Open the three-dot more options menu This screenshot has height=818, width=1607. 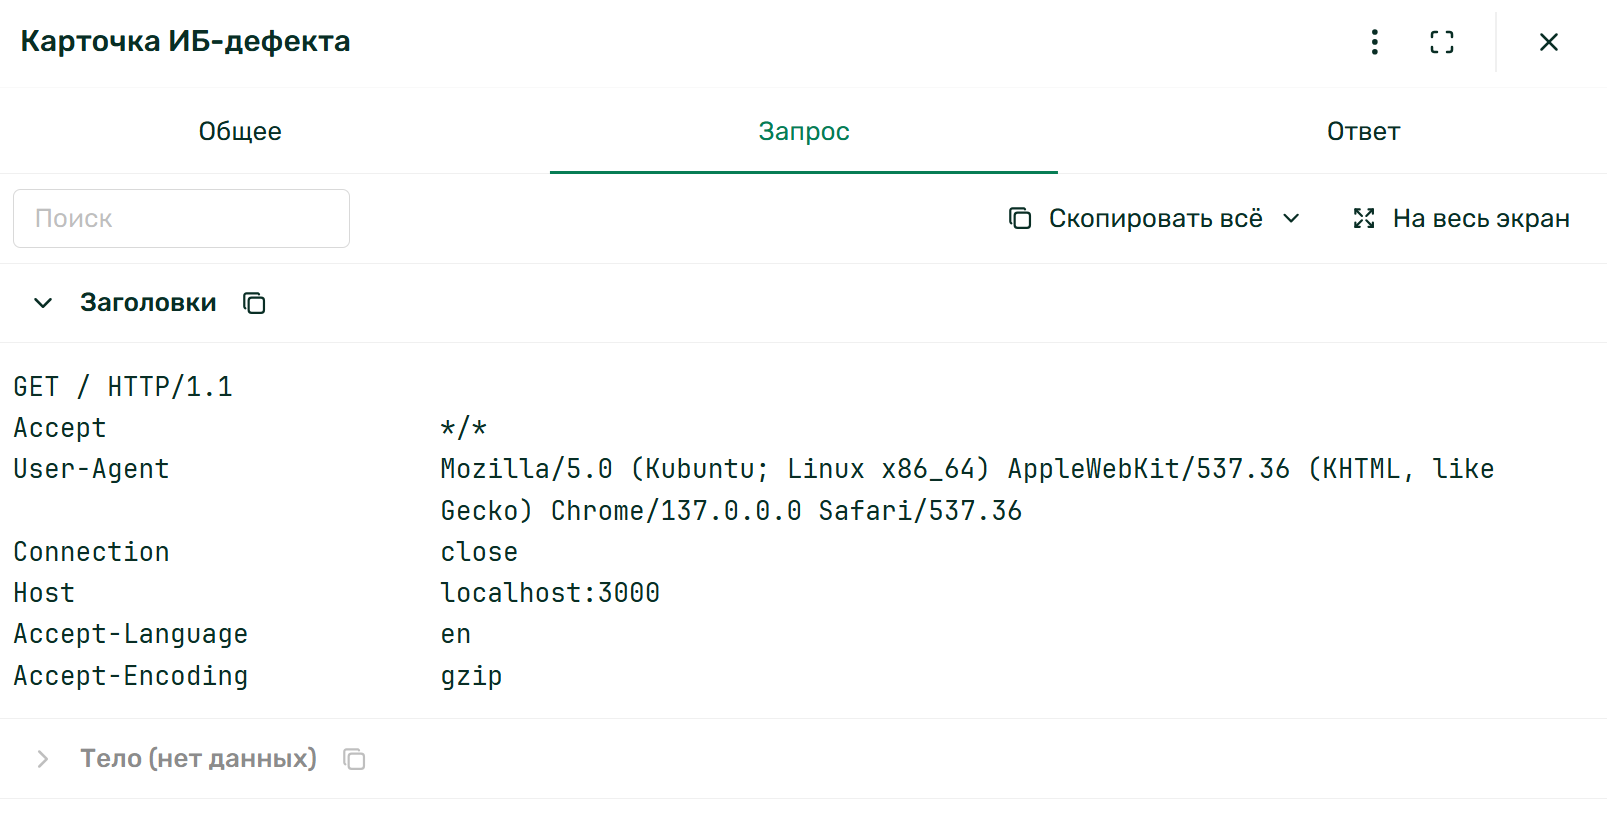(1375, 42)
